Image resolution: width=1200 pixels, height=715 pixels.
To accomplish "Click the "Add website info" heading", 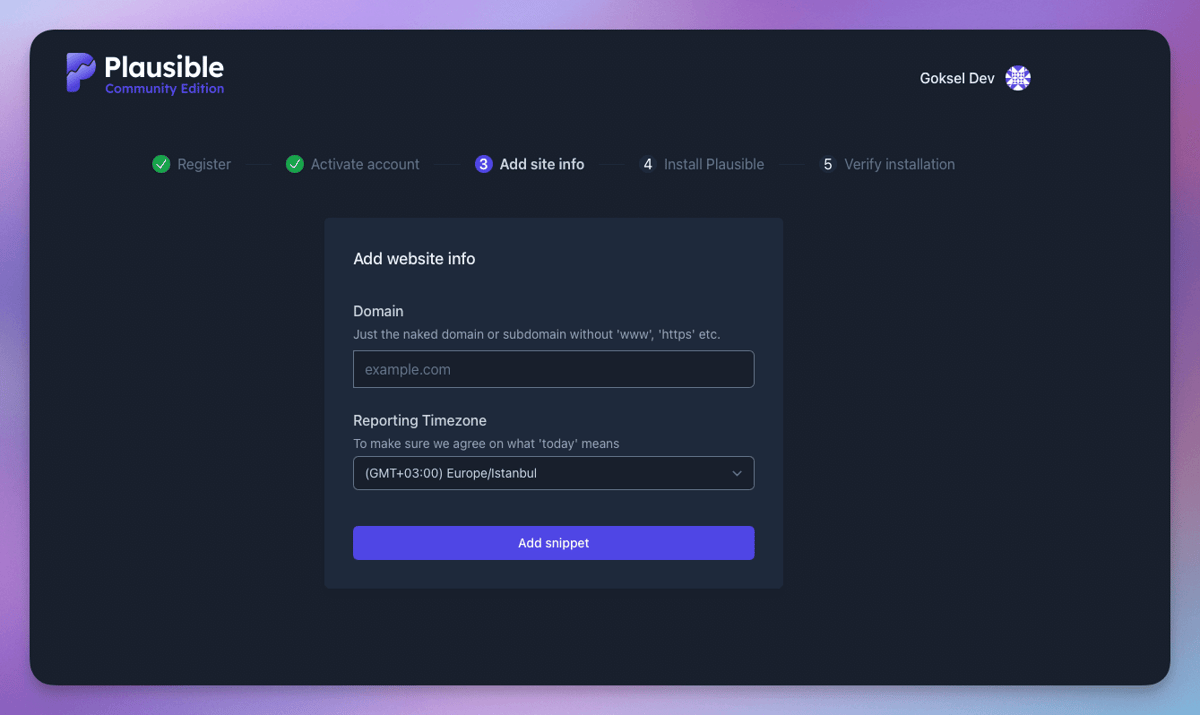I will (x=414, y=259).
